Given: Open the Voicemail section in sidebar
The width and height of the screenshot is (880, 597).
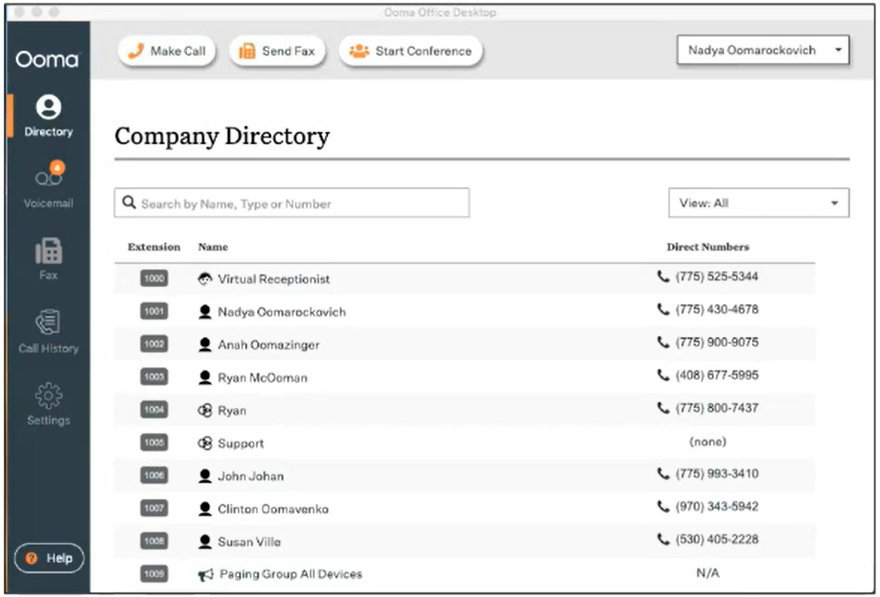Looking at the screenshot, I should (x=48, y=186).
